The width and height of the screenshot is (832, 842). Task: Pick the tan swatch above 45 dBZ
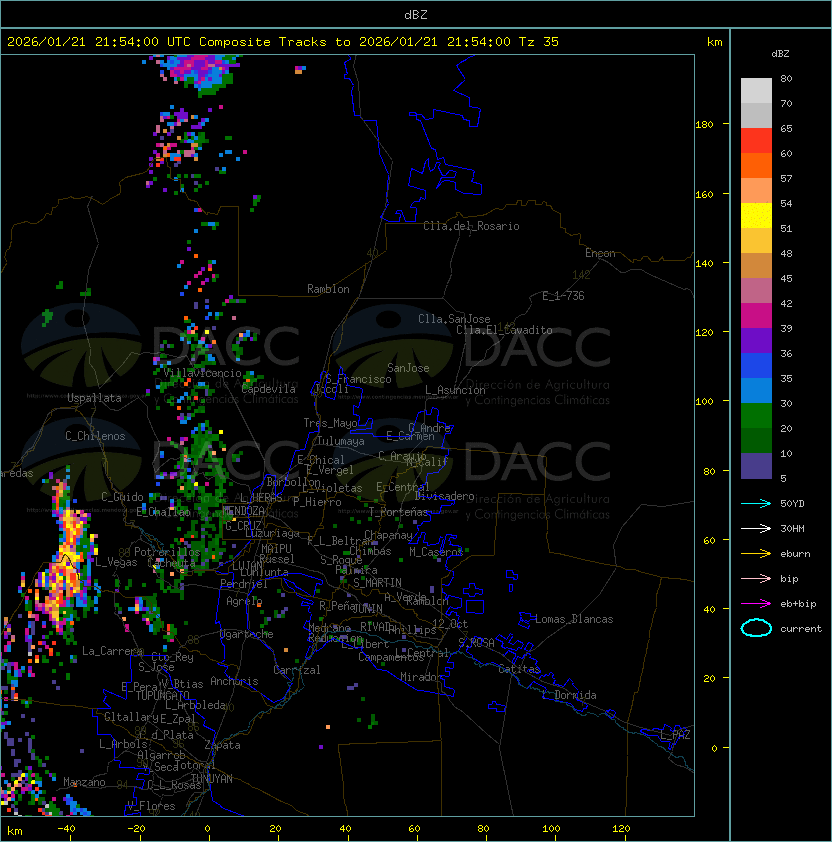756,266
